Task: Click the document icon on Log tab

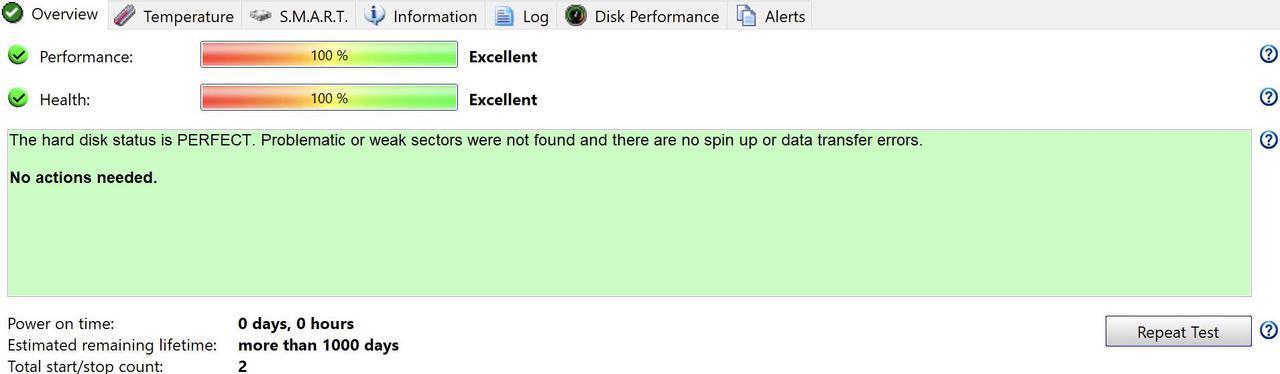Action: pyautogui.click(x=504, y=16)
